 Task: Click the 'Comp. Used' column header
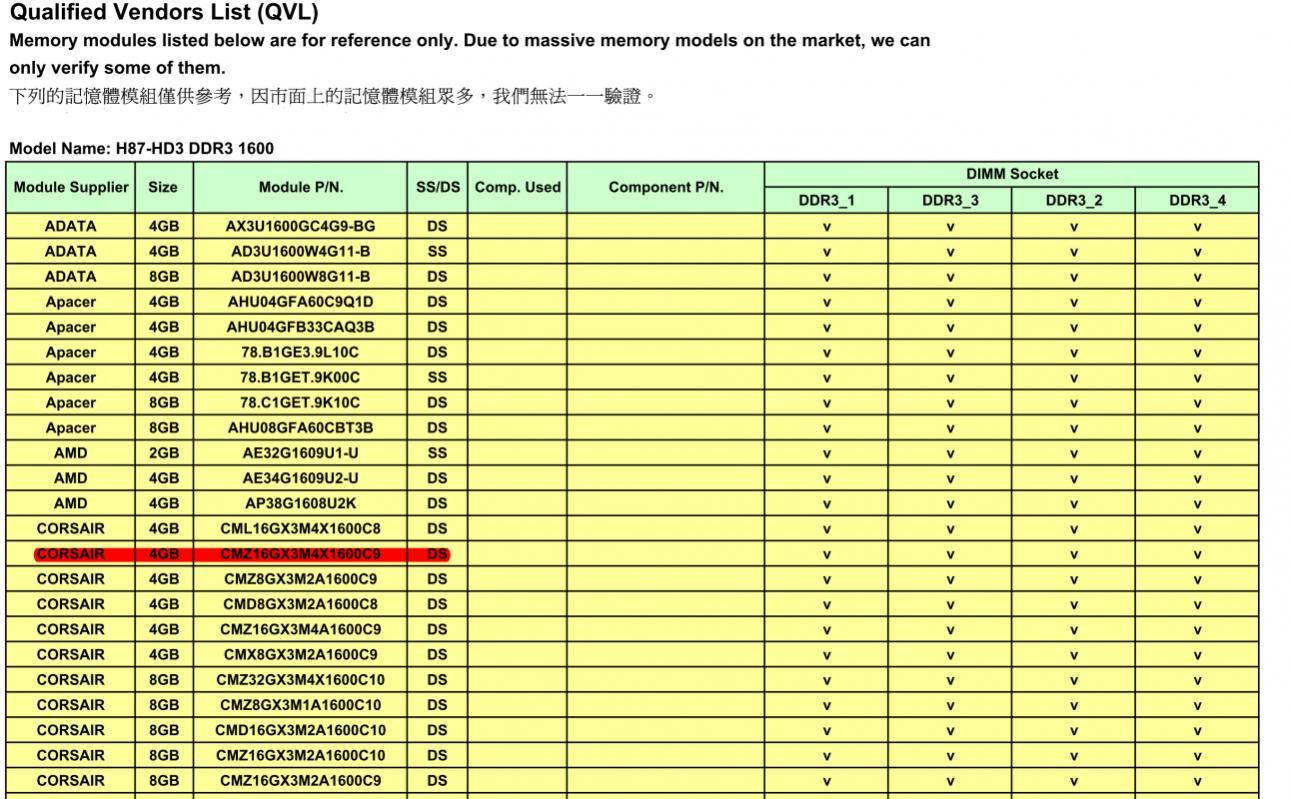coord(517,187)
